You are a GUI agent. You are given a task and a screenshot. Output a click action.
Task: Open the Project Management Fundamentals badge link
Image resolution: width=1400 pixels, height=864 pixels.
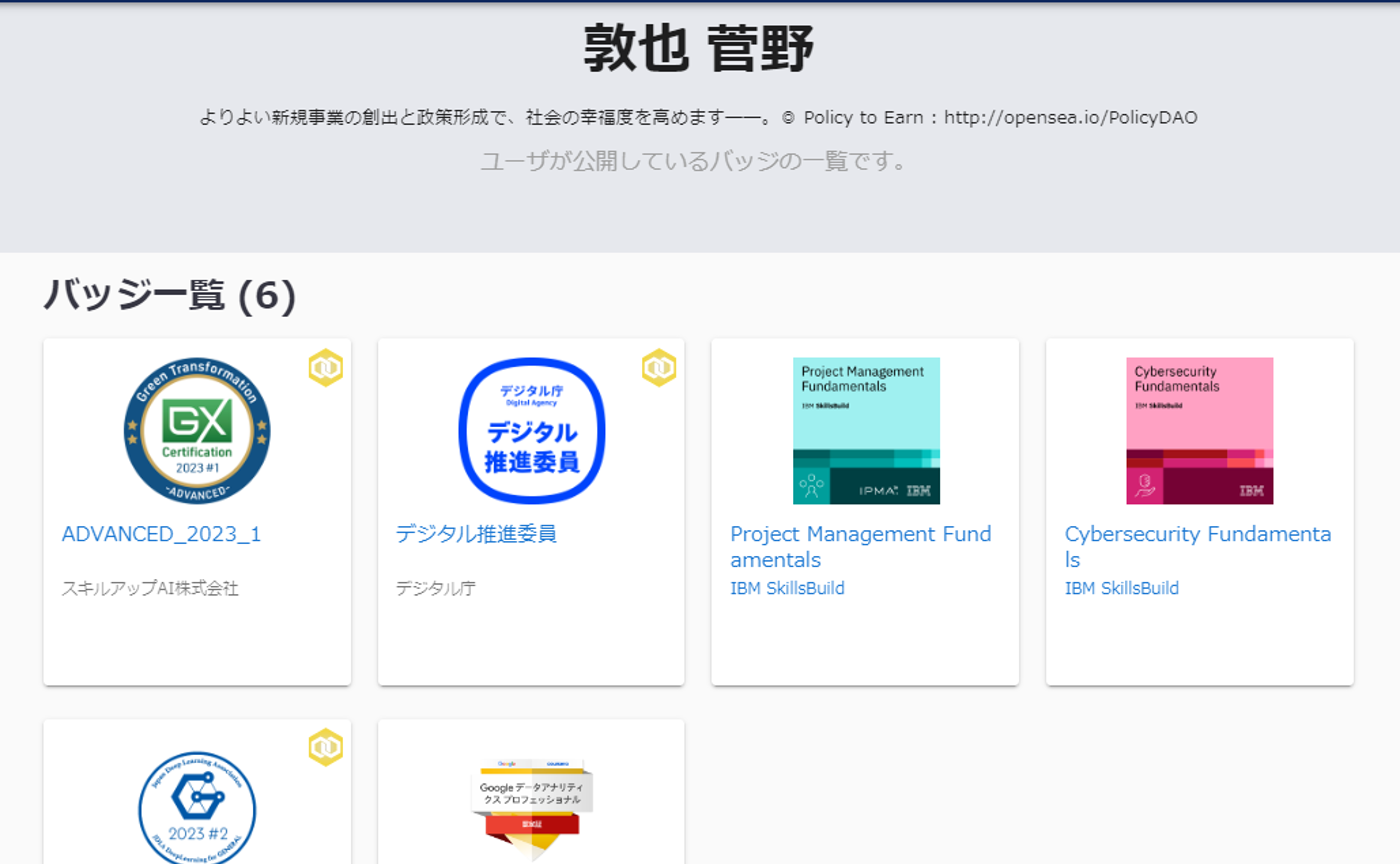click(x=861, y=546)
